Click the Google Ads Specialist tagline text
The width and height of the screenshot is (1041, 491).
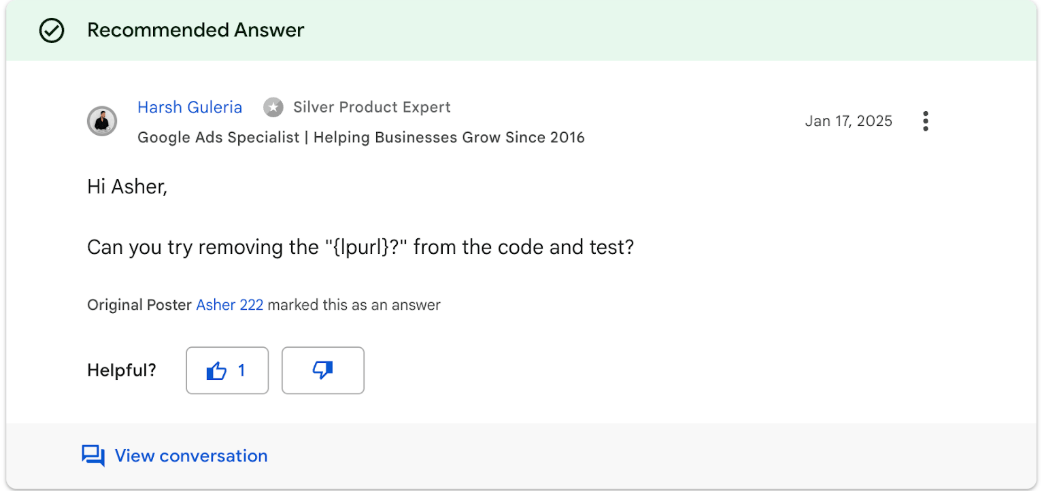pyautogui.click(x=360, y=137)
